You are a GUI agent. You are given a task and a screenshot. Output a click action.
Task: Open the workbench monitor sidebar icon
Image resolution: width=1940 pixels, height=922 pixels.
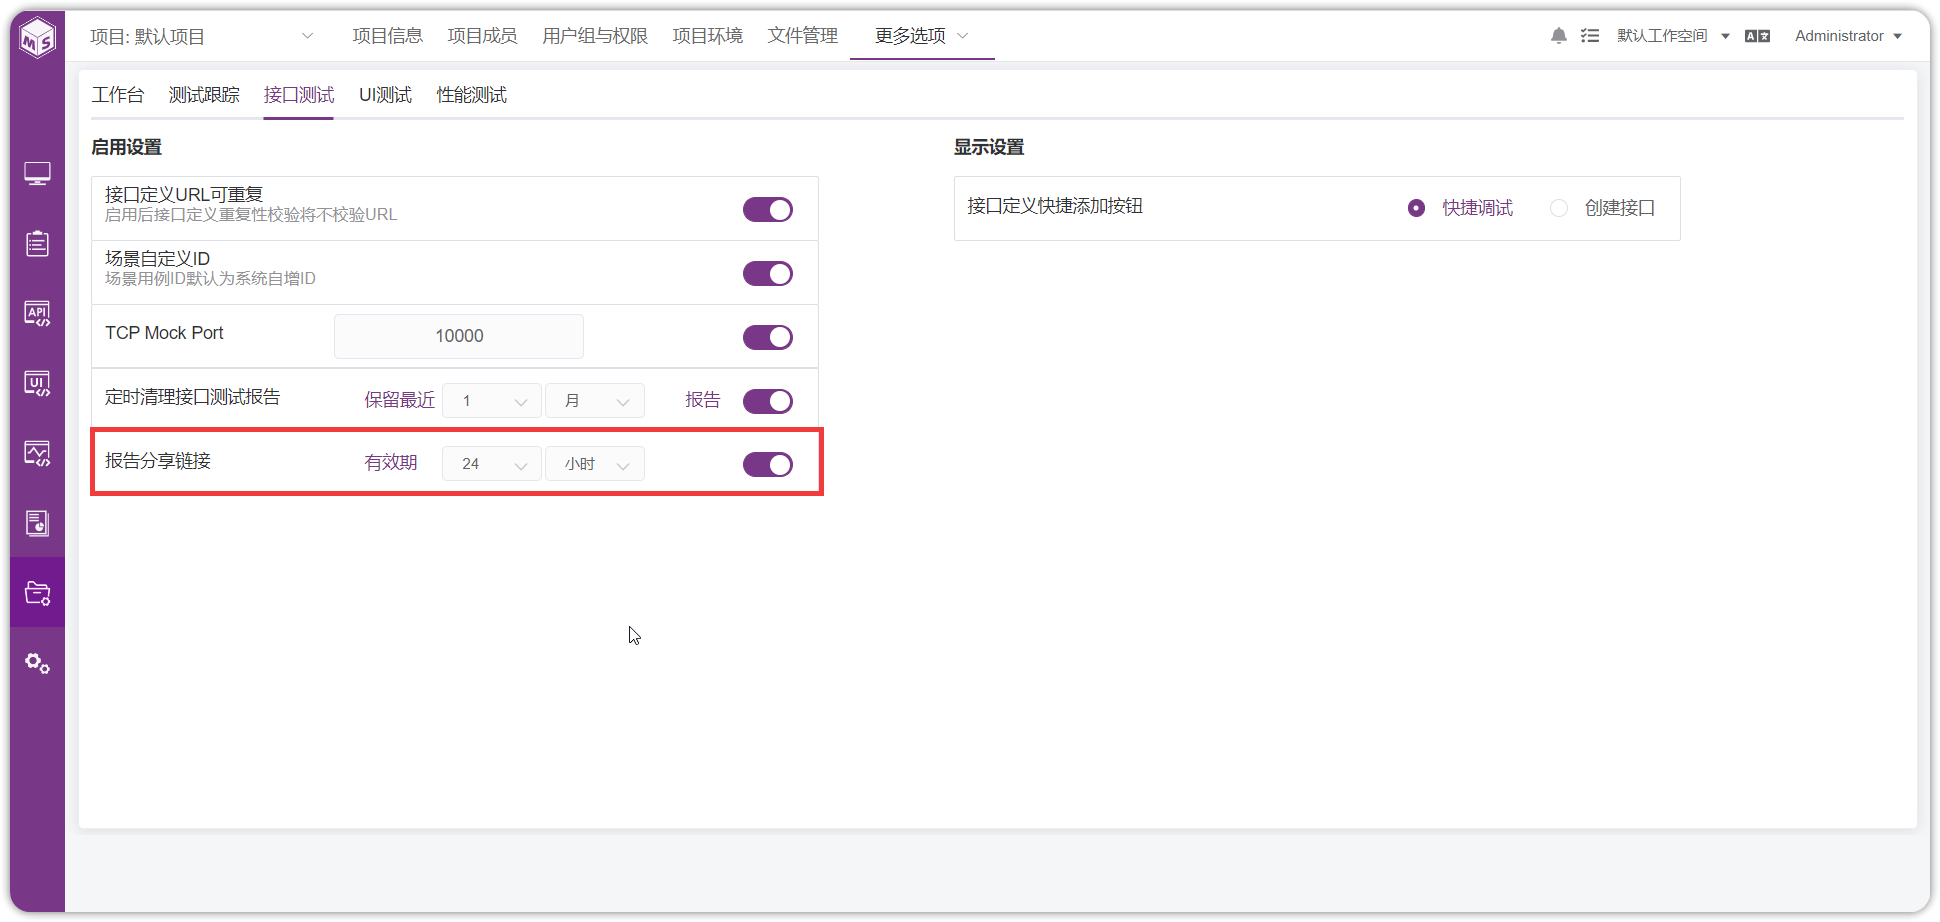38,174
